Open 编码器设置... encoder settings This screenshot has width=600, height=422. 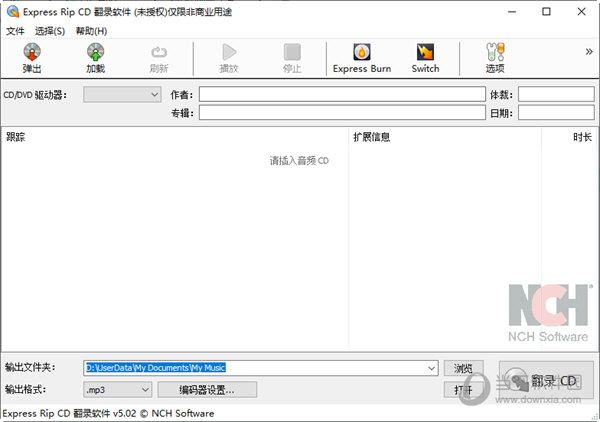click(207, 390)
